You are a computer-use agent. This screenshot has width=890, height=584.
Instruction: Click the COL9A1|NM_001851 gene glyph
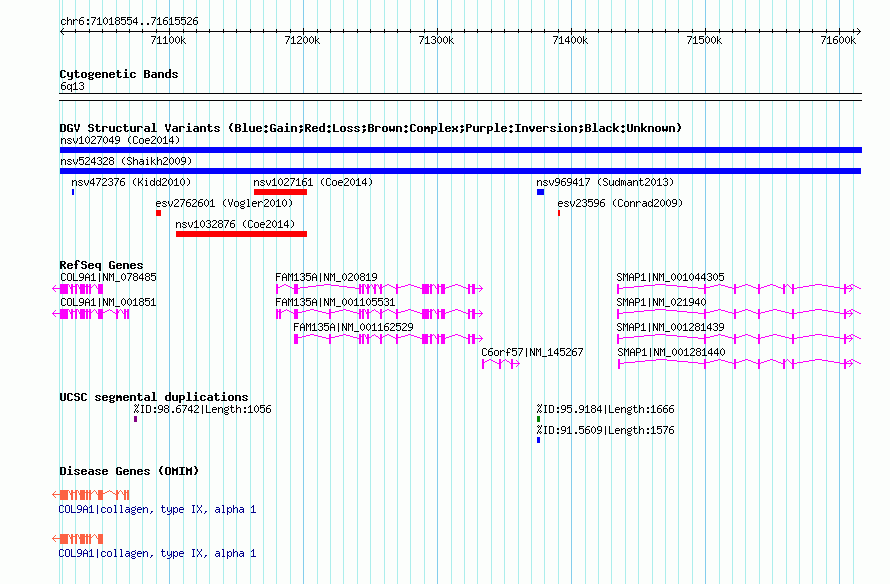[91, 314]
